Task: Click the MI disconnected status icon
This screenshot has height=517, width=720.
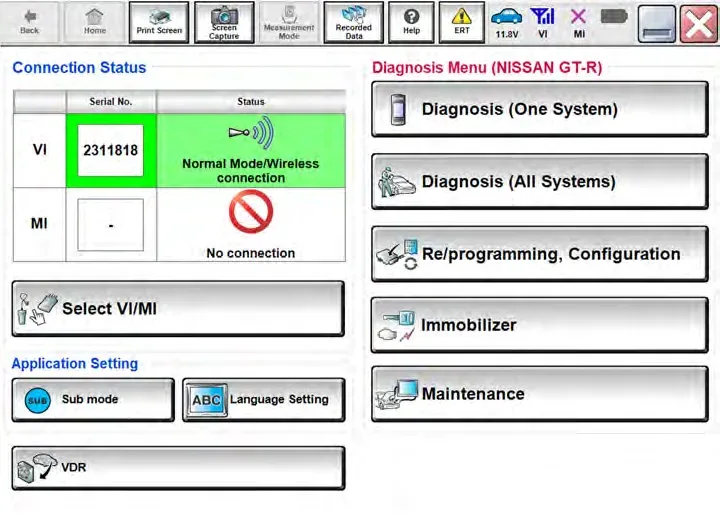Action: coord(579,23)
